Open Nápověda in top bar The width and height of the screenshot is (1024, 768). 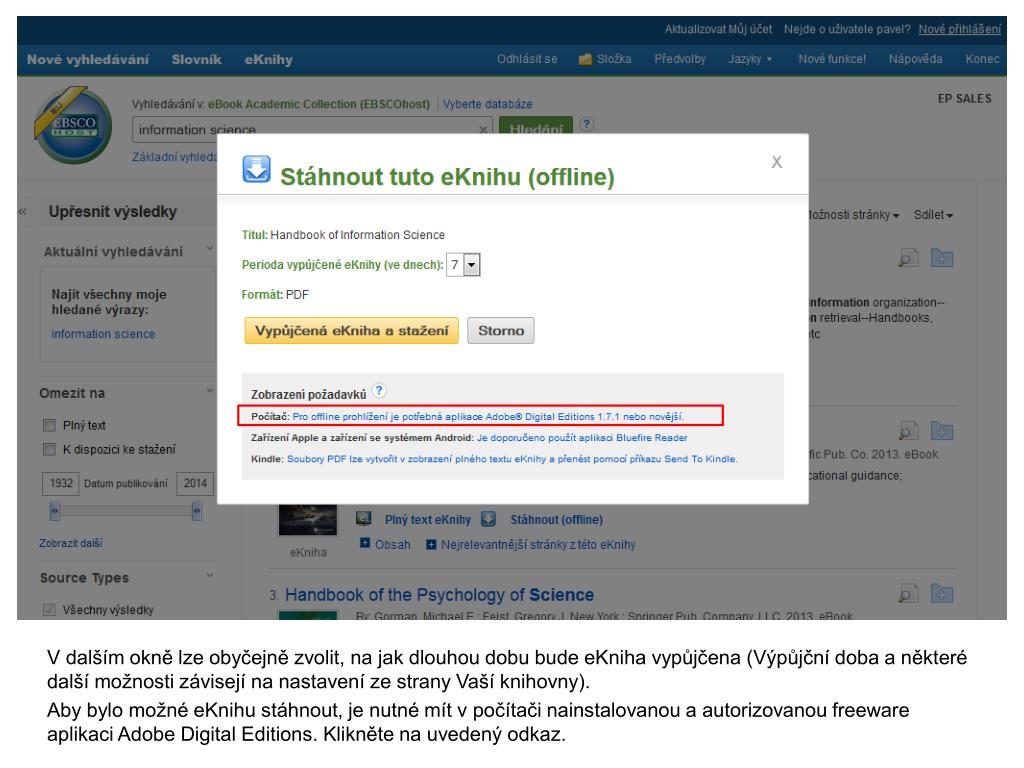pos(915,59)
